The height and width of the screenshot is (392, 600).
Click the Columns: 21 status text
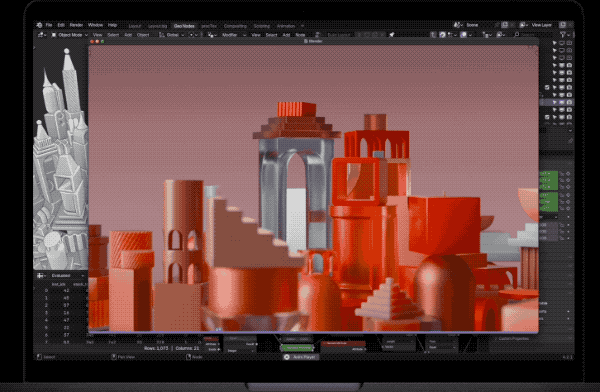(x=188, y=348)
